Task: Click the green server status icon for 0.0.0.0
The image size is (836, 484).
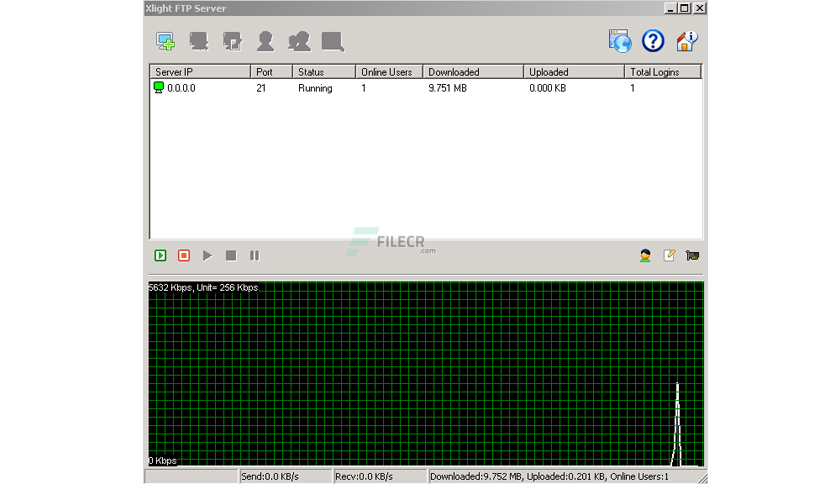Action: (158, 87)
